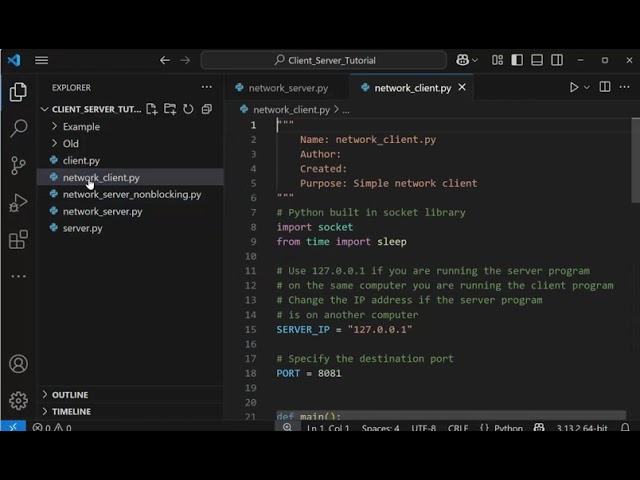Click the hamburger application menu
The height and width of the screenshot is (480, 640).
tap(42, 60)
